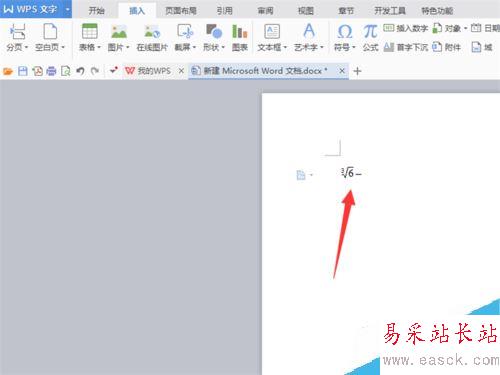Click the Picture (图片) icon
Screen dimensions: 500x375
pos(119,32)
